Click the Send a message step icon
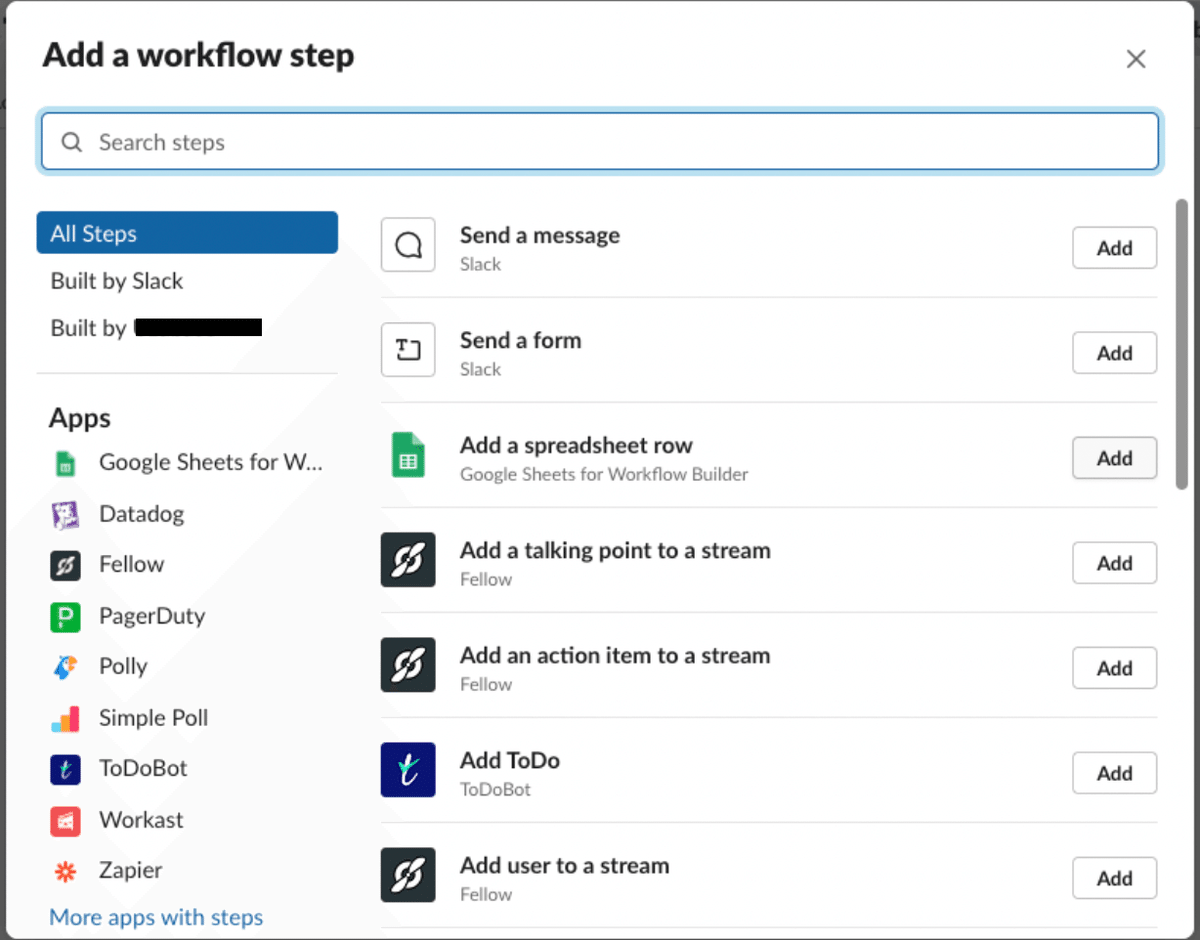This screenshot has width=1200, height=940. (x=408, y=245)
